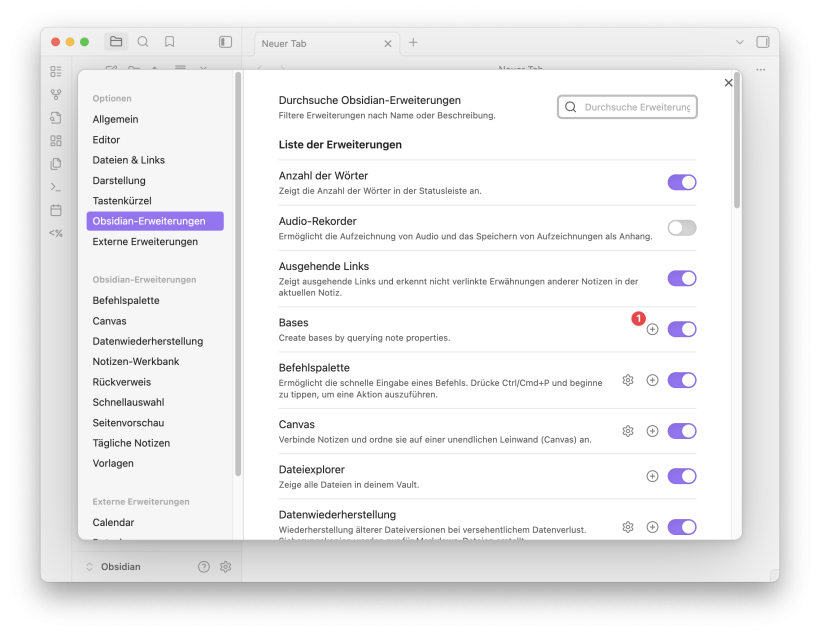Open Notizen-Werkbank settings

(155, 361)
